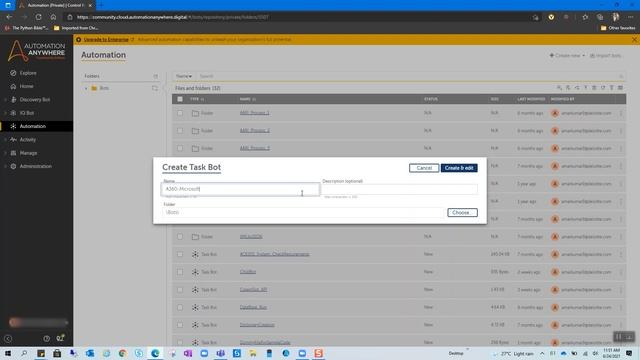The height and width of the screenshot is (360, 640).
Task: Click the Import bots button
Action: point(605,56)
